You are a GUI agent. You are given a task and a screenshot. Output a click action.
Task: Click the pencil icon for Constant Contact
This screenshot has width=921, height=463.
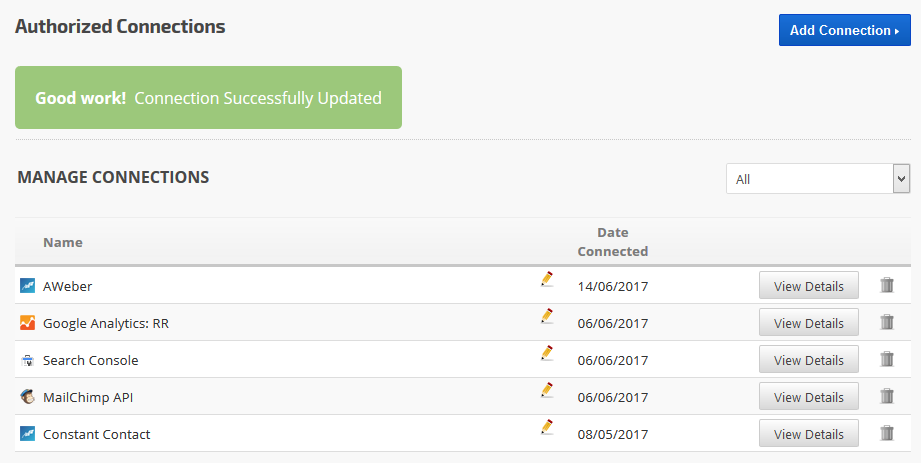[547, 427]
